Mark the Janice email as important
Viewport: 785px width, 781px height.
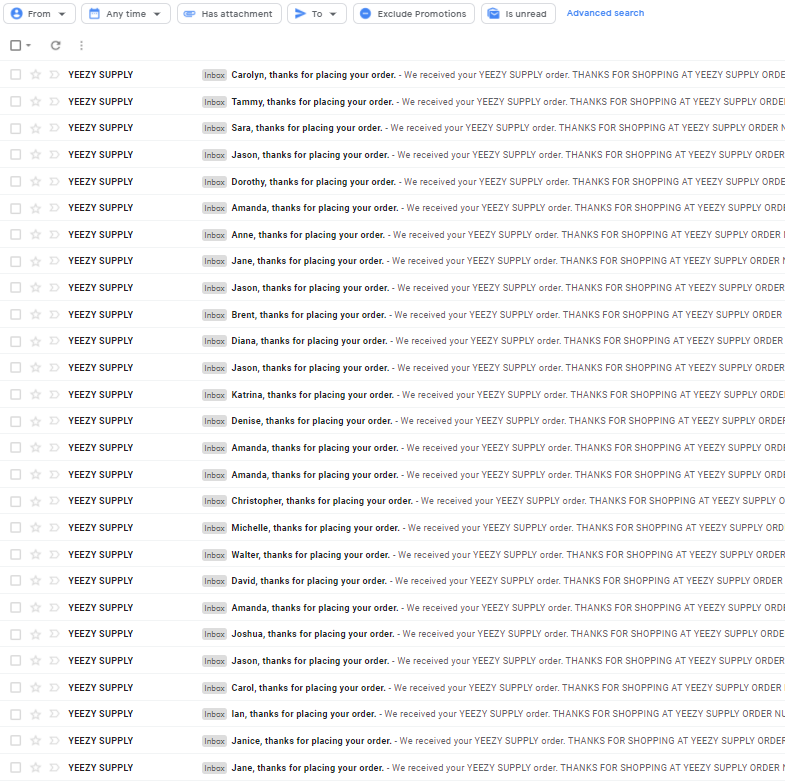pos(55,741)
